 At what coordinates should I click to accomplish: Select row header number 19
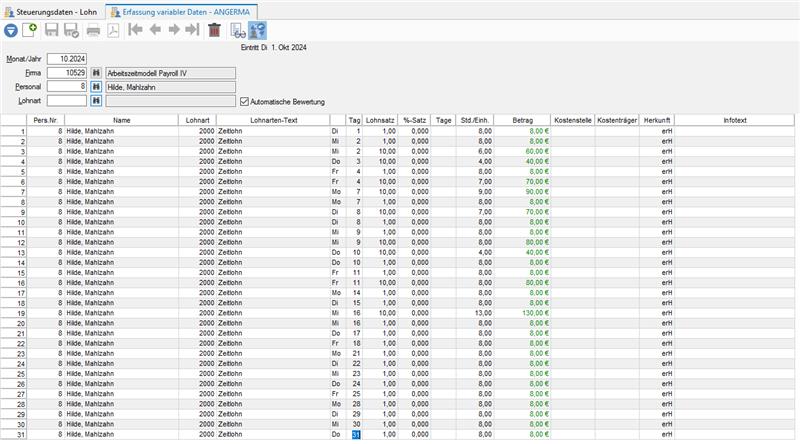click(14, 313)
